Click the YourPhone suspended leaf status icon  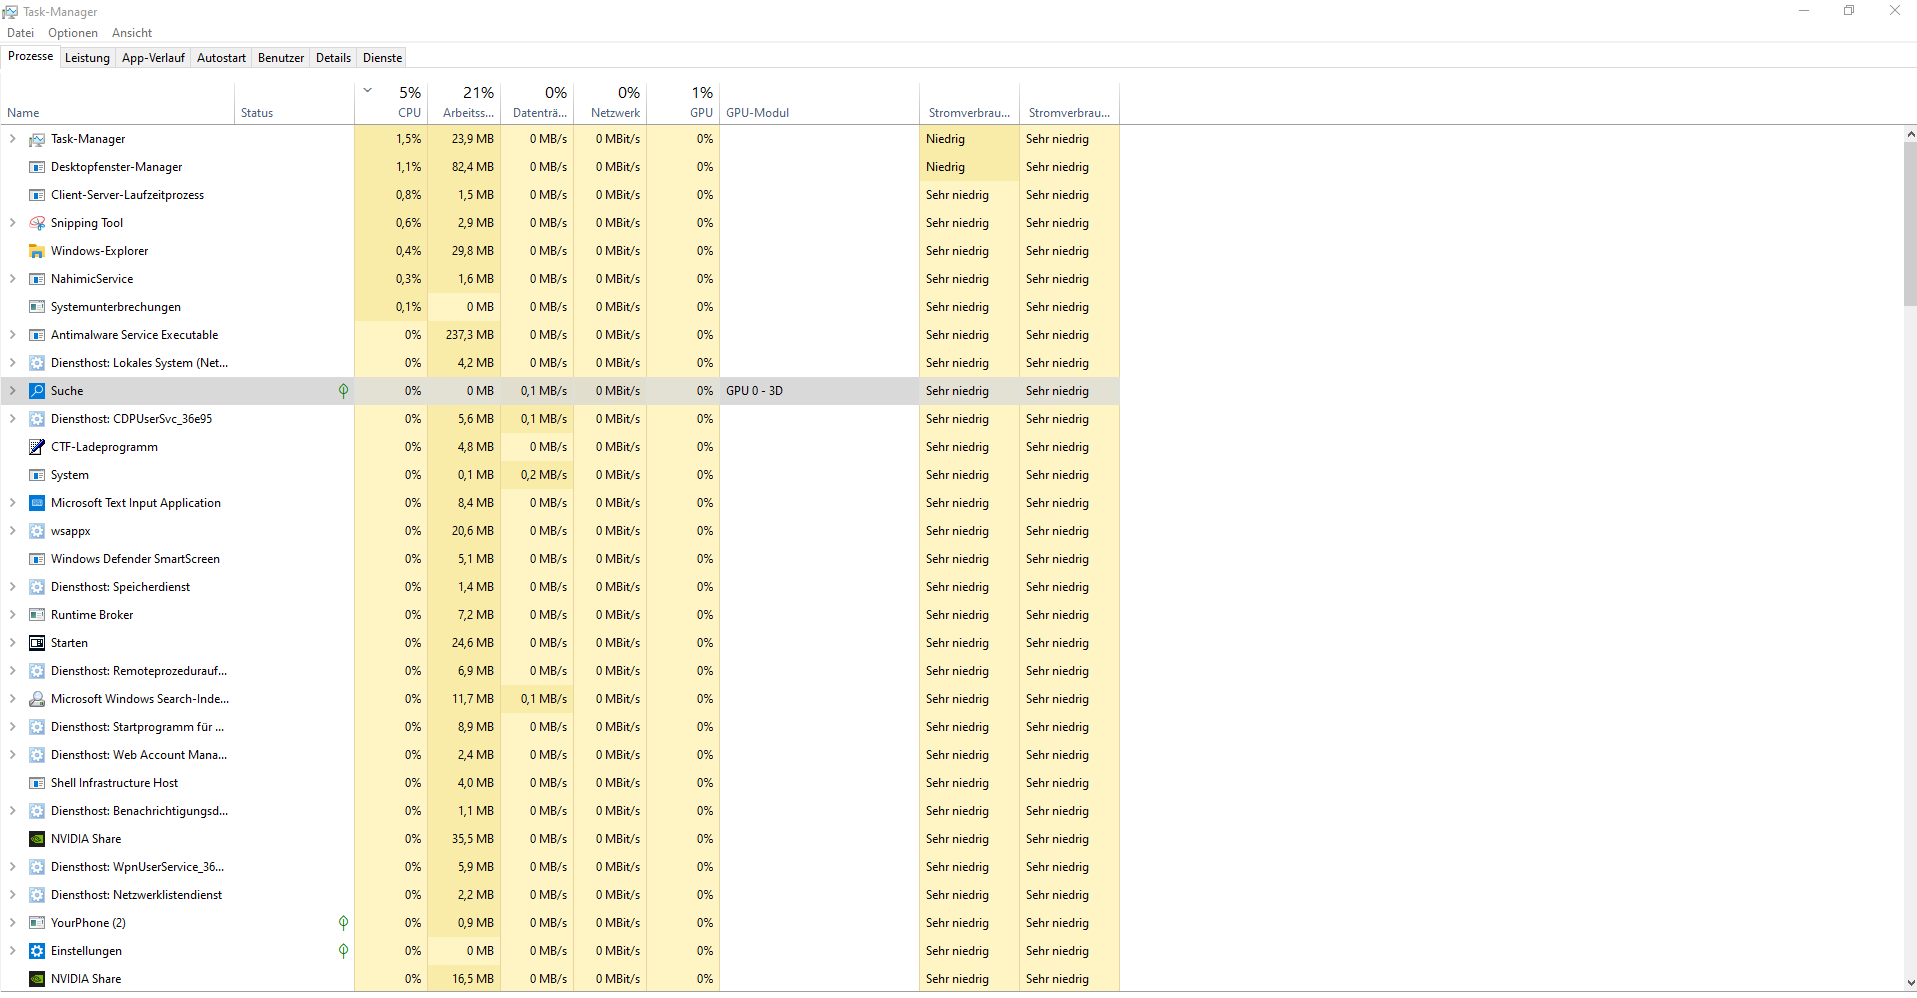point(343,923)
